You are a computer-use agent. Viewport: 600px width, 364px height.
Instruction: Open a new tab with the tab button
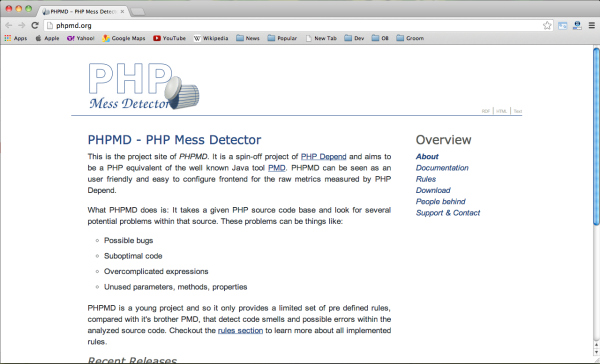(138, 12)
